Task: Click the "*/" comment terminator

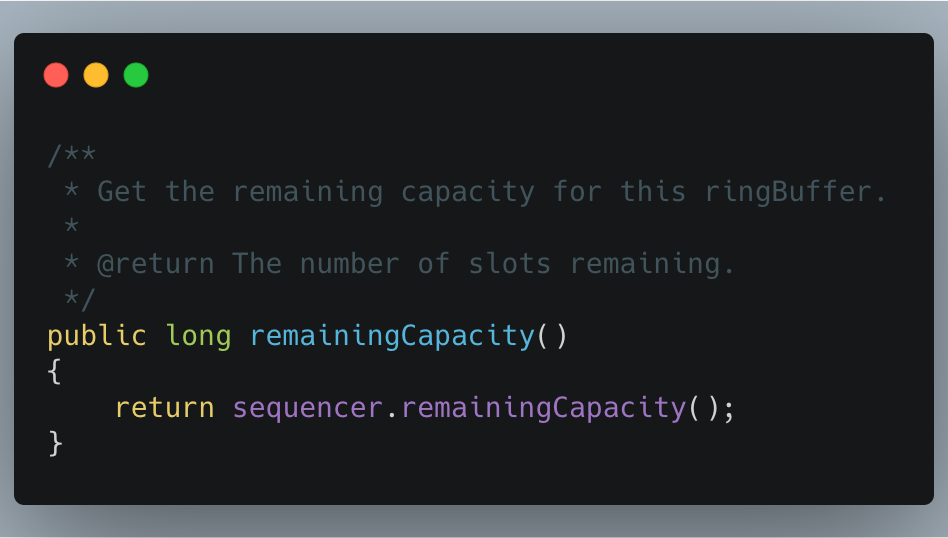Action: (80, 300)
